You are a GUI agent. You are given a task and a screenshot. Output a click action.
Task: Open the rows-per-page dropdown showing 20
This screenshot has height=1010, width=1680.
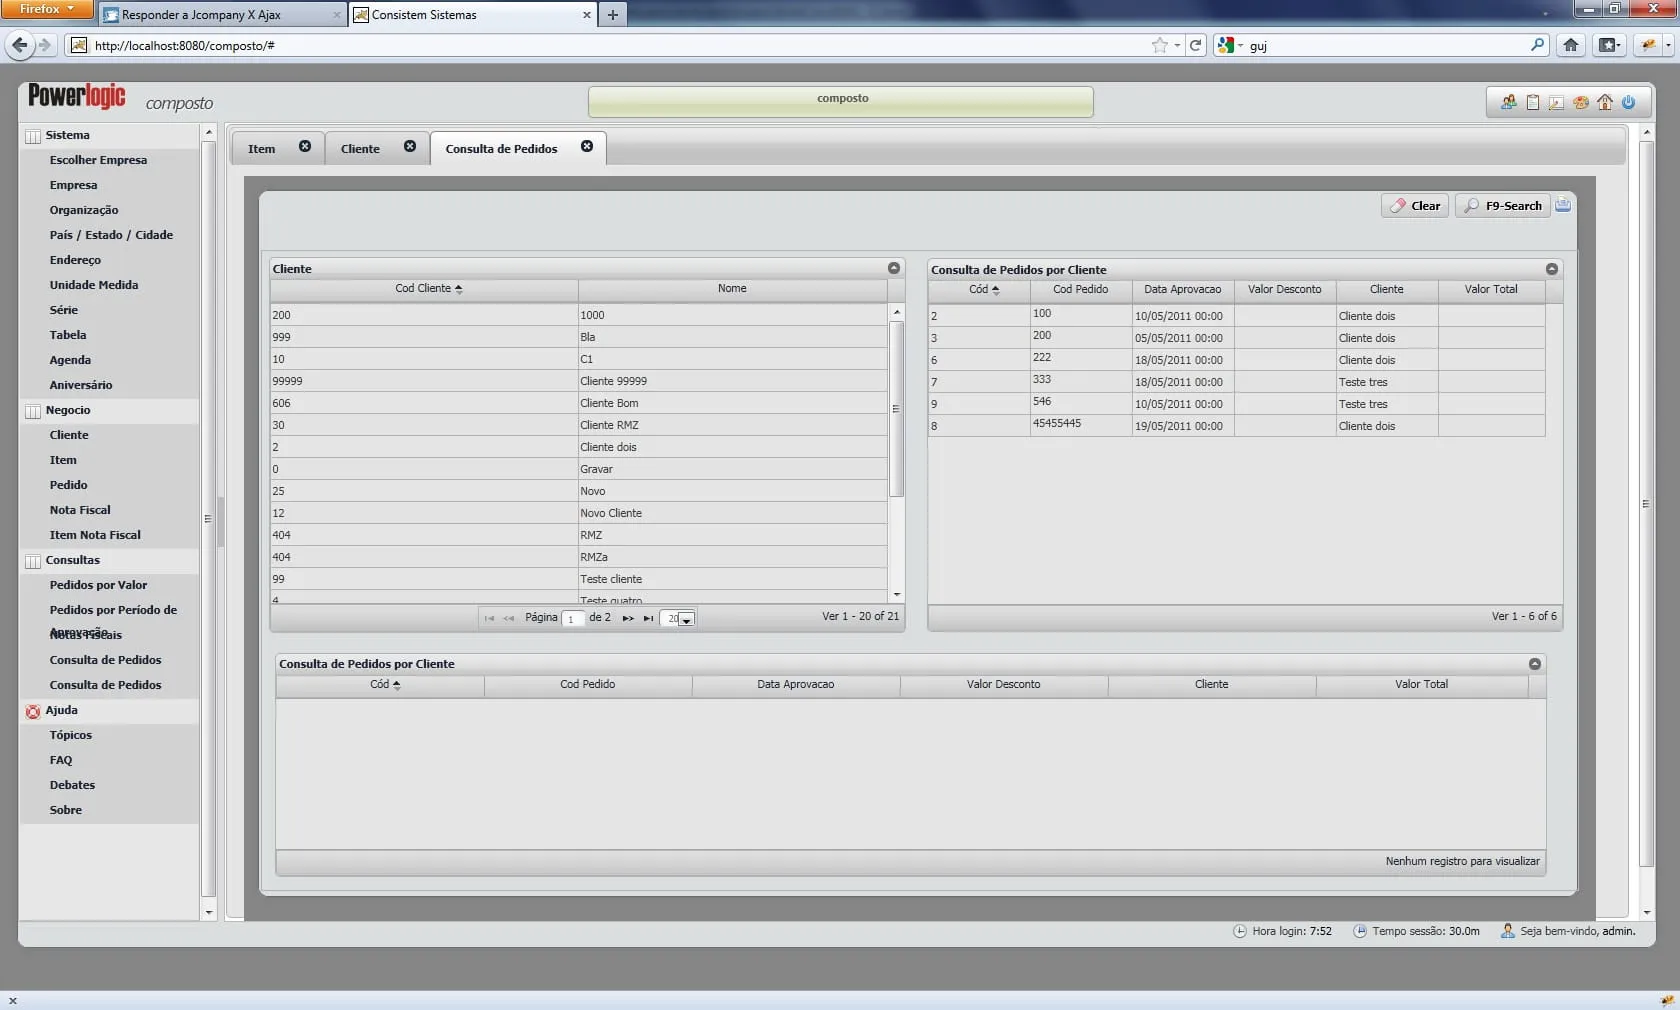click(685, 619)
